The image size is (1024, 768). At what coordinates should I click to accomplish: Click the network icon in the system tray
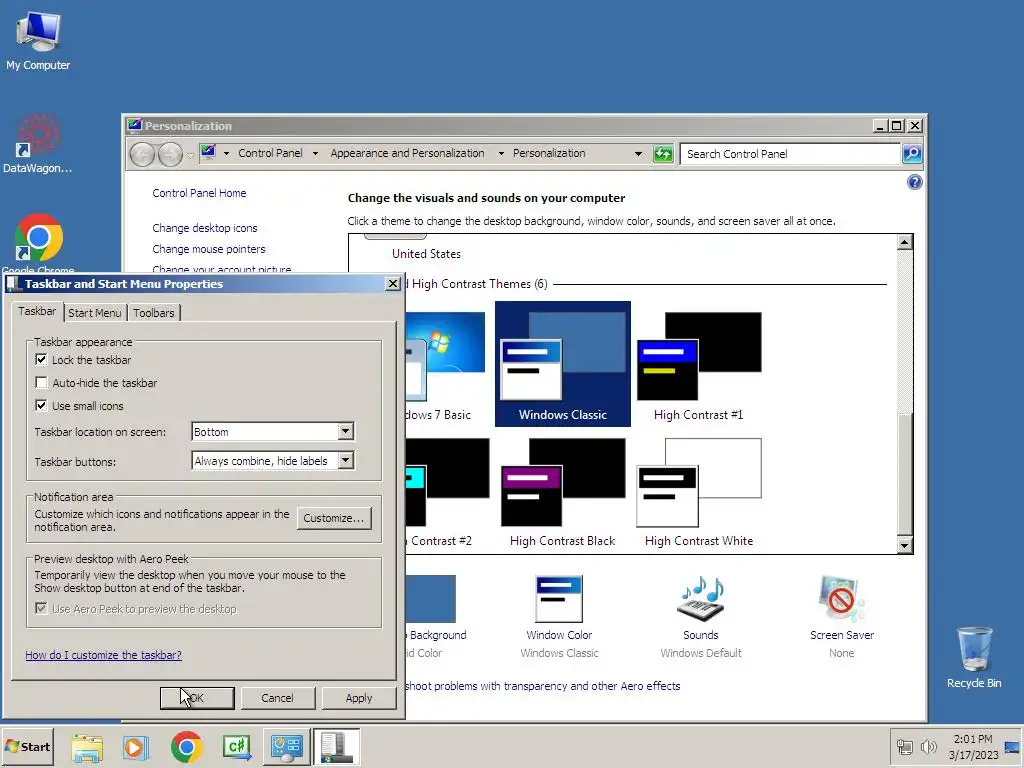tap(904, 747)
